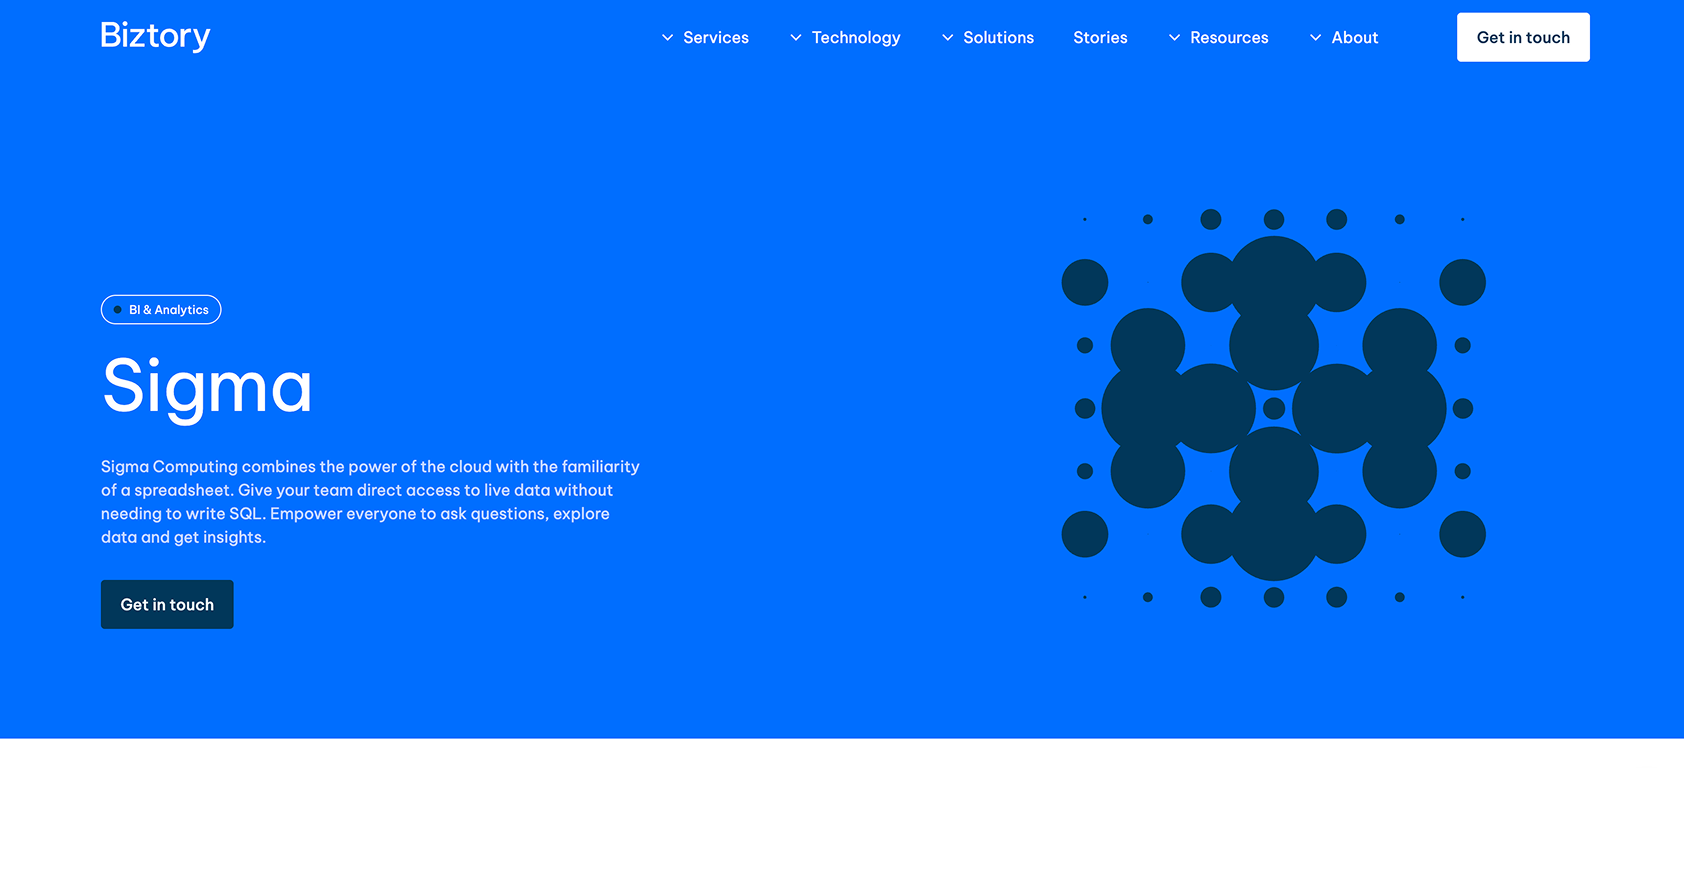Screen dimensions: 1684x884
Task: Expand the Resources dropdown chevron
Action: pyautogui.click(x=1175, y=38)
